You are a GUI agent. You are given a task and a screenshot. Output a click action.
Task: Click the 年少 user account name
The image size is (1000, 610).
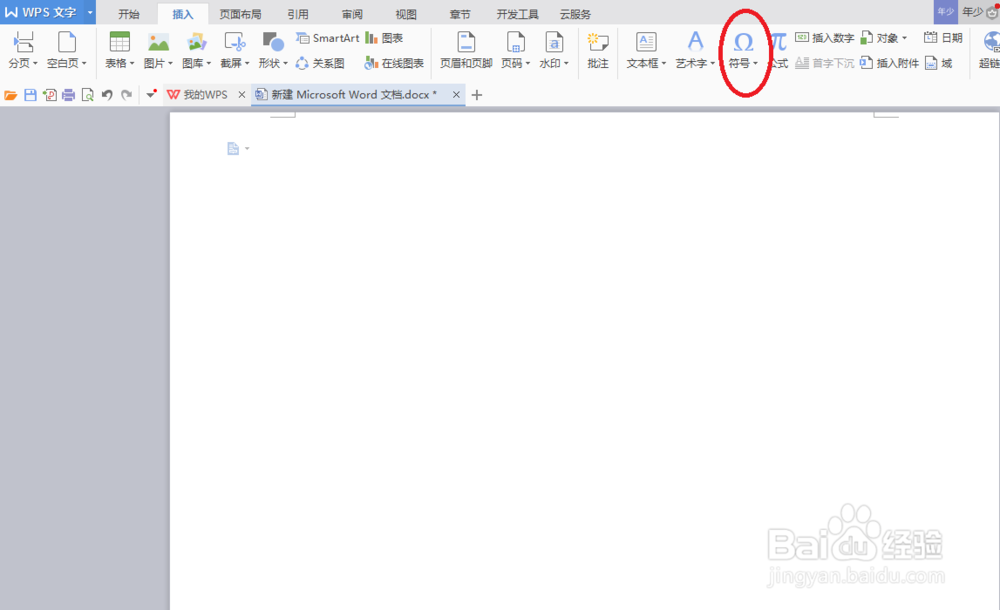coord(973,12)
